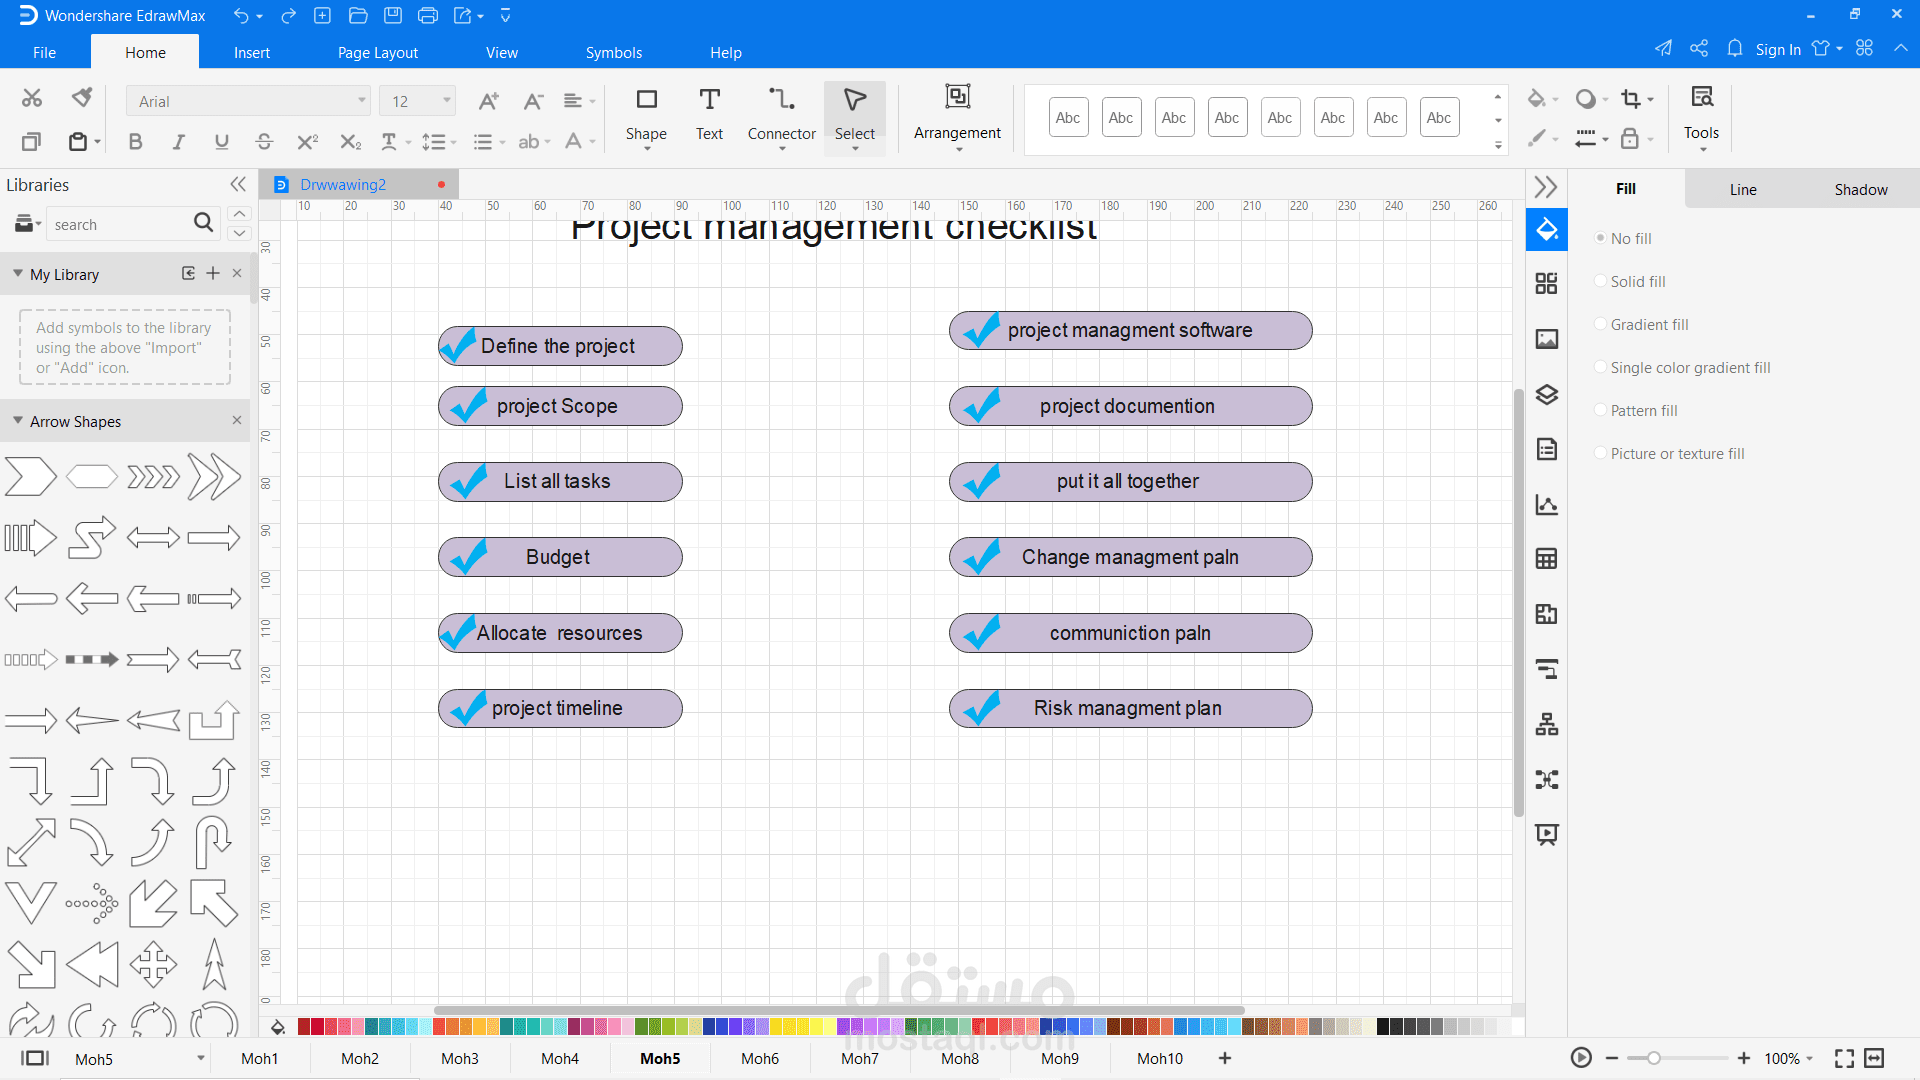
Task: Select the Gradient fill radio option
Action: (1601, 324)
